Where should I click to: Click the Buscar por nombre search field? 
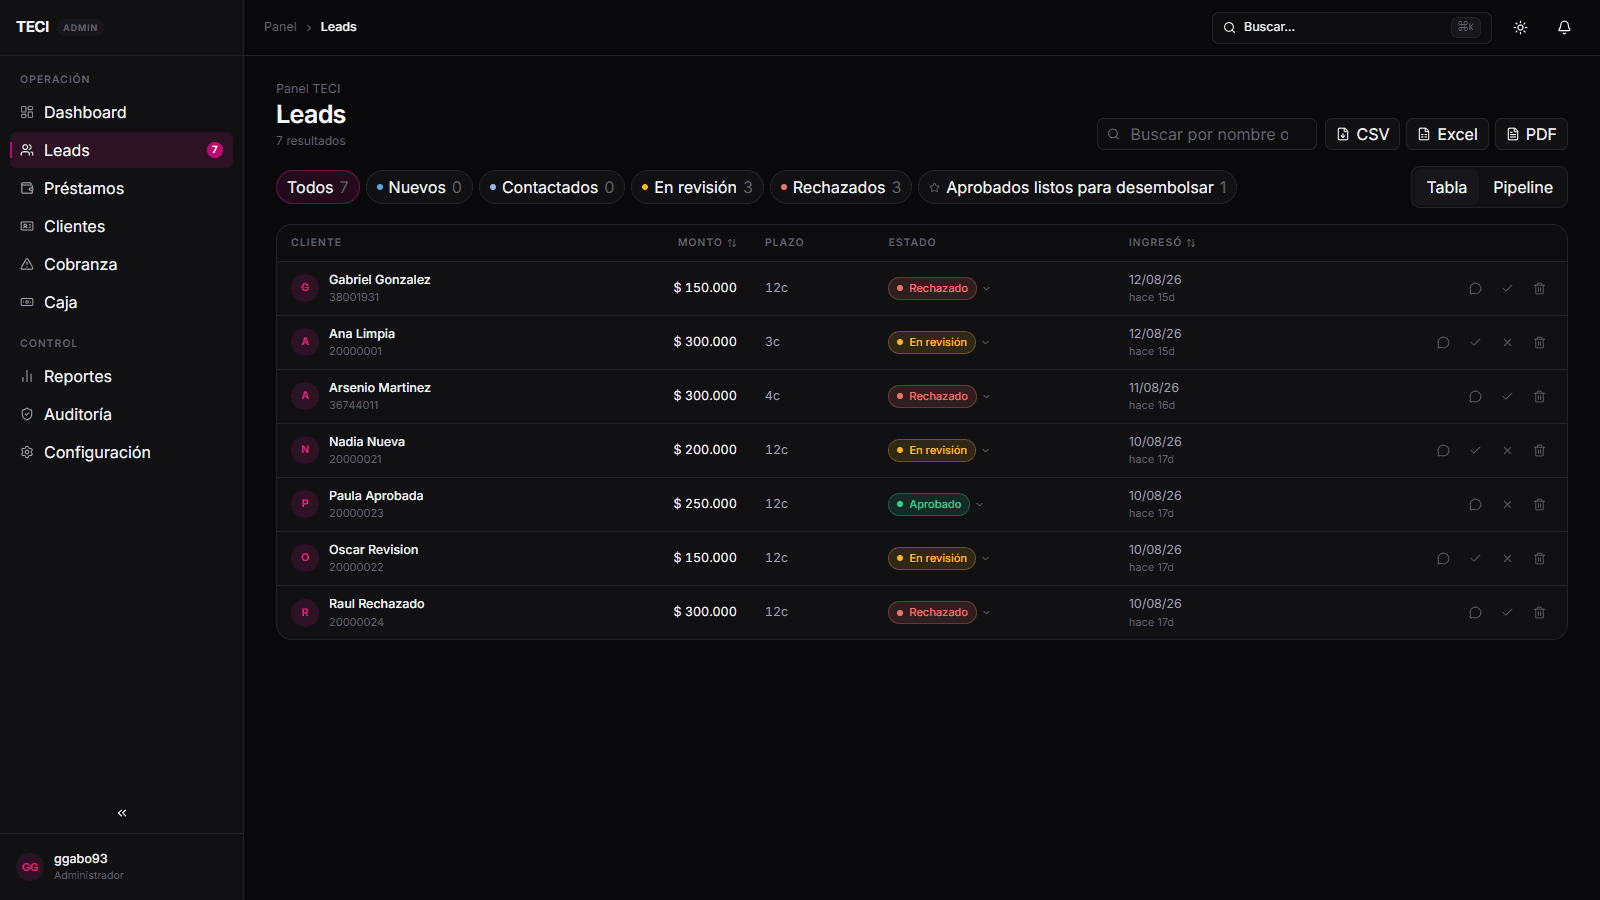point(1207,134)
